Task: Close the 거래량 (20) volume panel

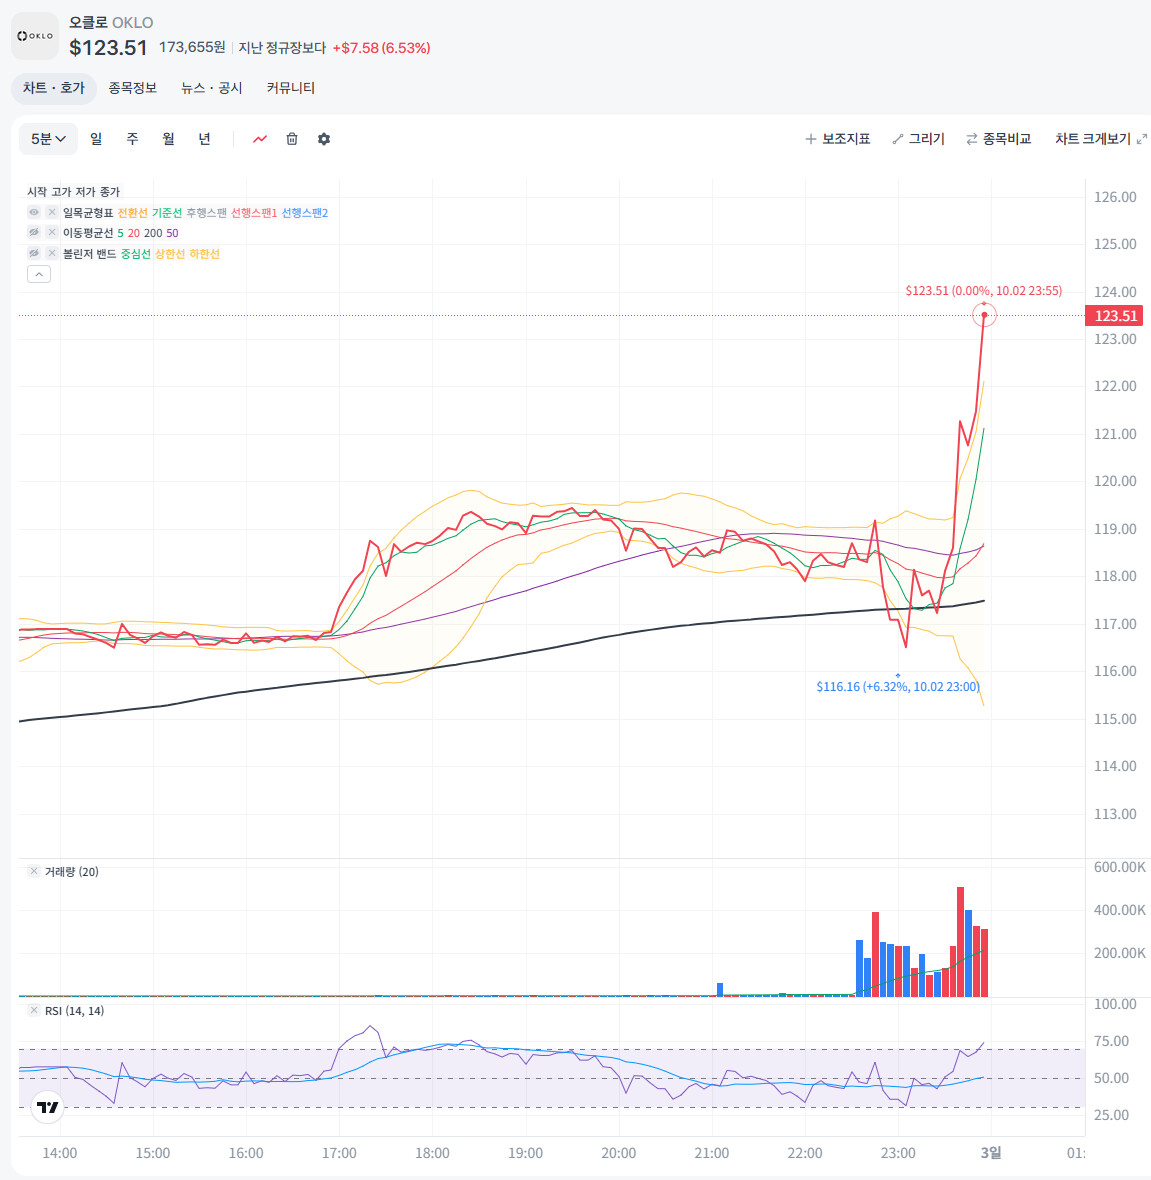Action: point(34,871)
